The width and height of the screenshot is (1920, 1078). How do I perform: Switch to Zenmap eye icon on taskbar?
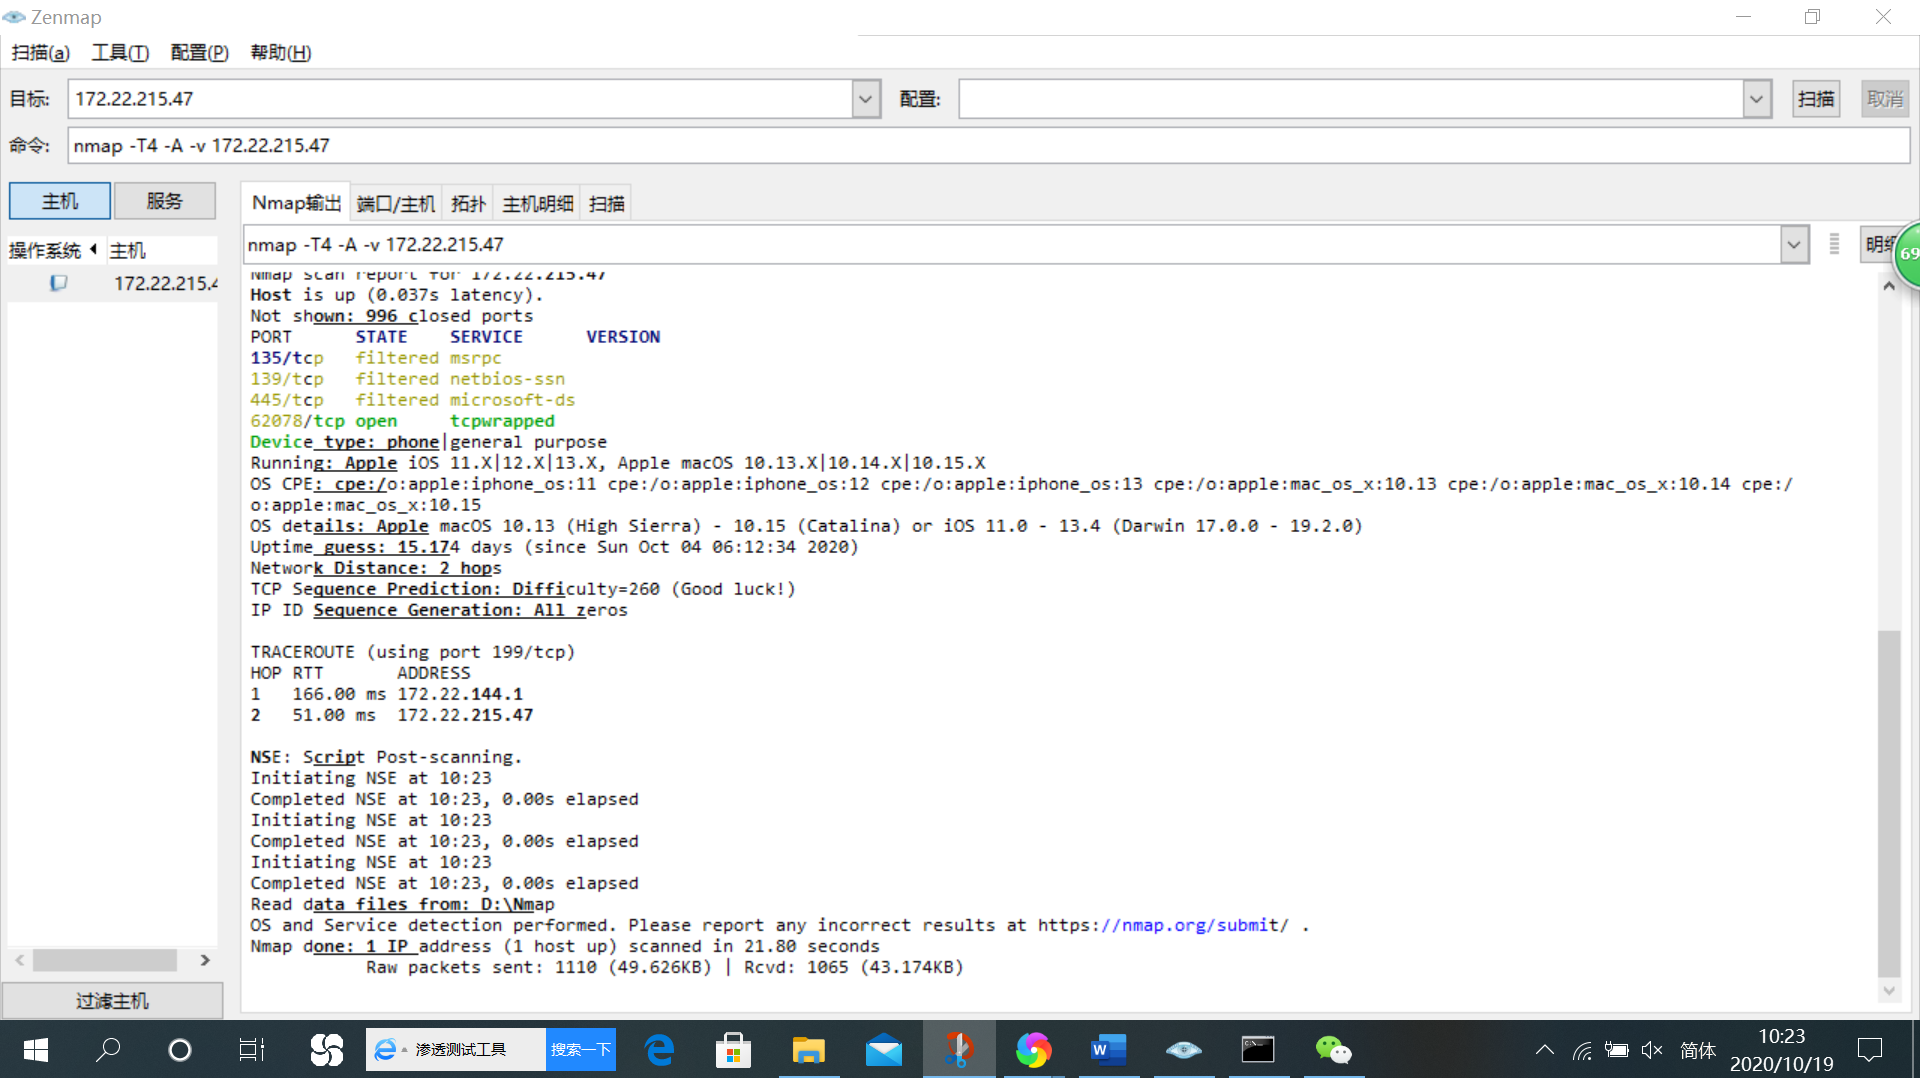(1184, 1049)
